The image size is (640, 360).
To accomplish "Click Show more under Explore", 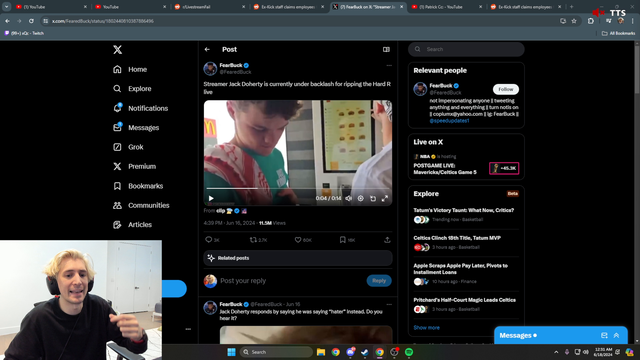I will coord(427,327).
